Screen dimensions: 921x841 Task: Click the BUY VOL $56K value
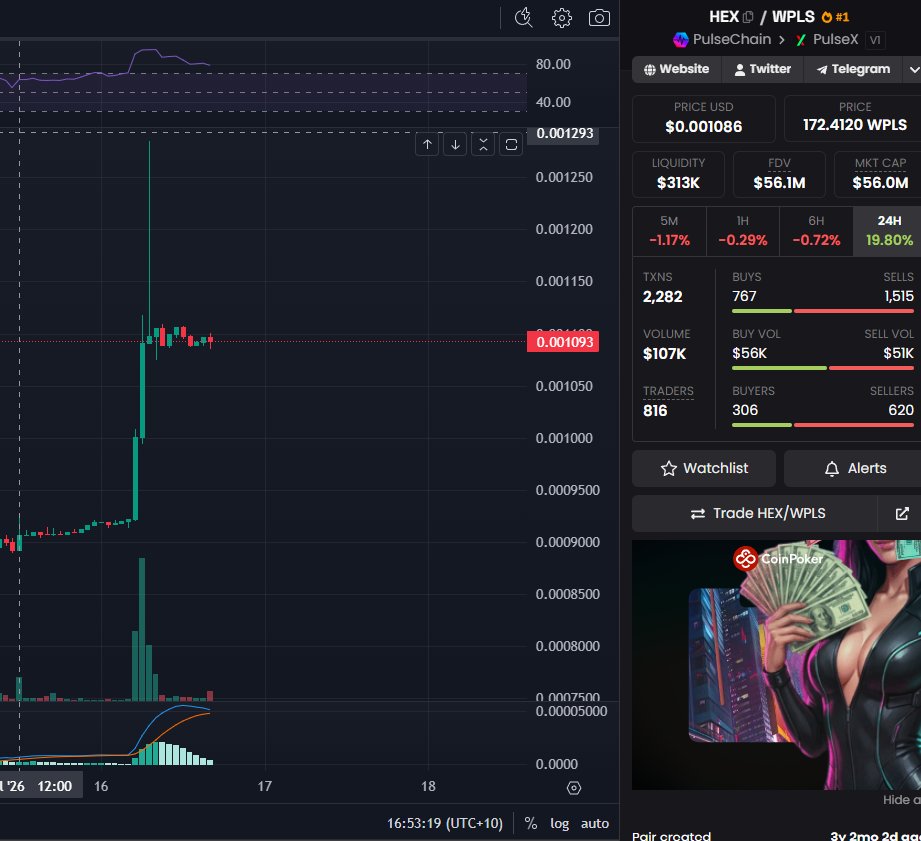749,353
